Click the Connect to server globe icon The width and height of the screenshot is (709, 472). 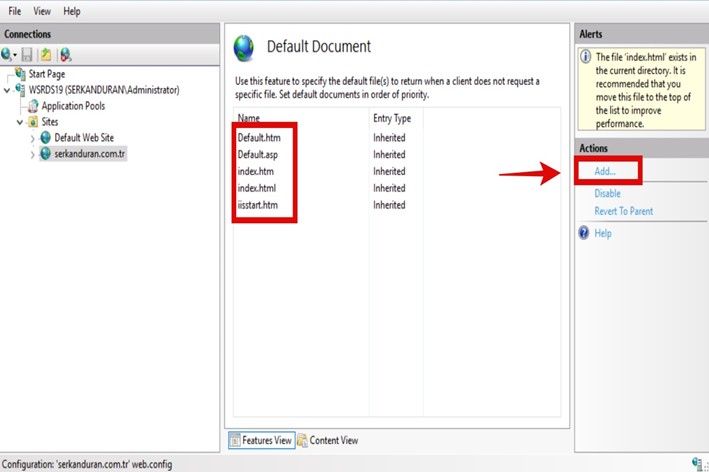pyautogui.click(x=6, y=55)
